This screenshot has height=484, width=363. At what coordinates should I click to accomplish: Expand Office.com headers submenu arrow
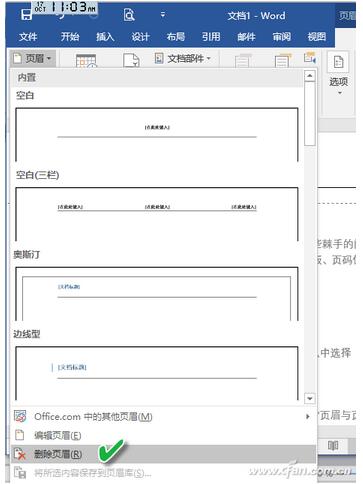coord(307,416)
